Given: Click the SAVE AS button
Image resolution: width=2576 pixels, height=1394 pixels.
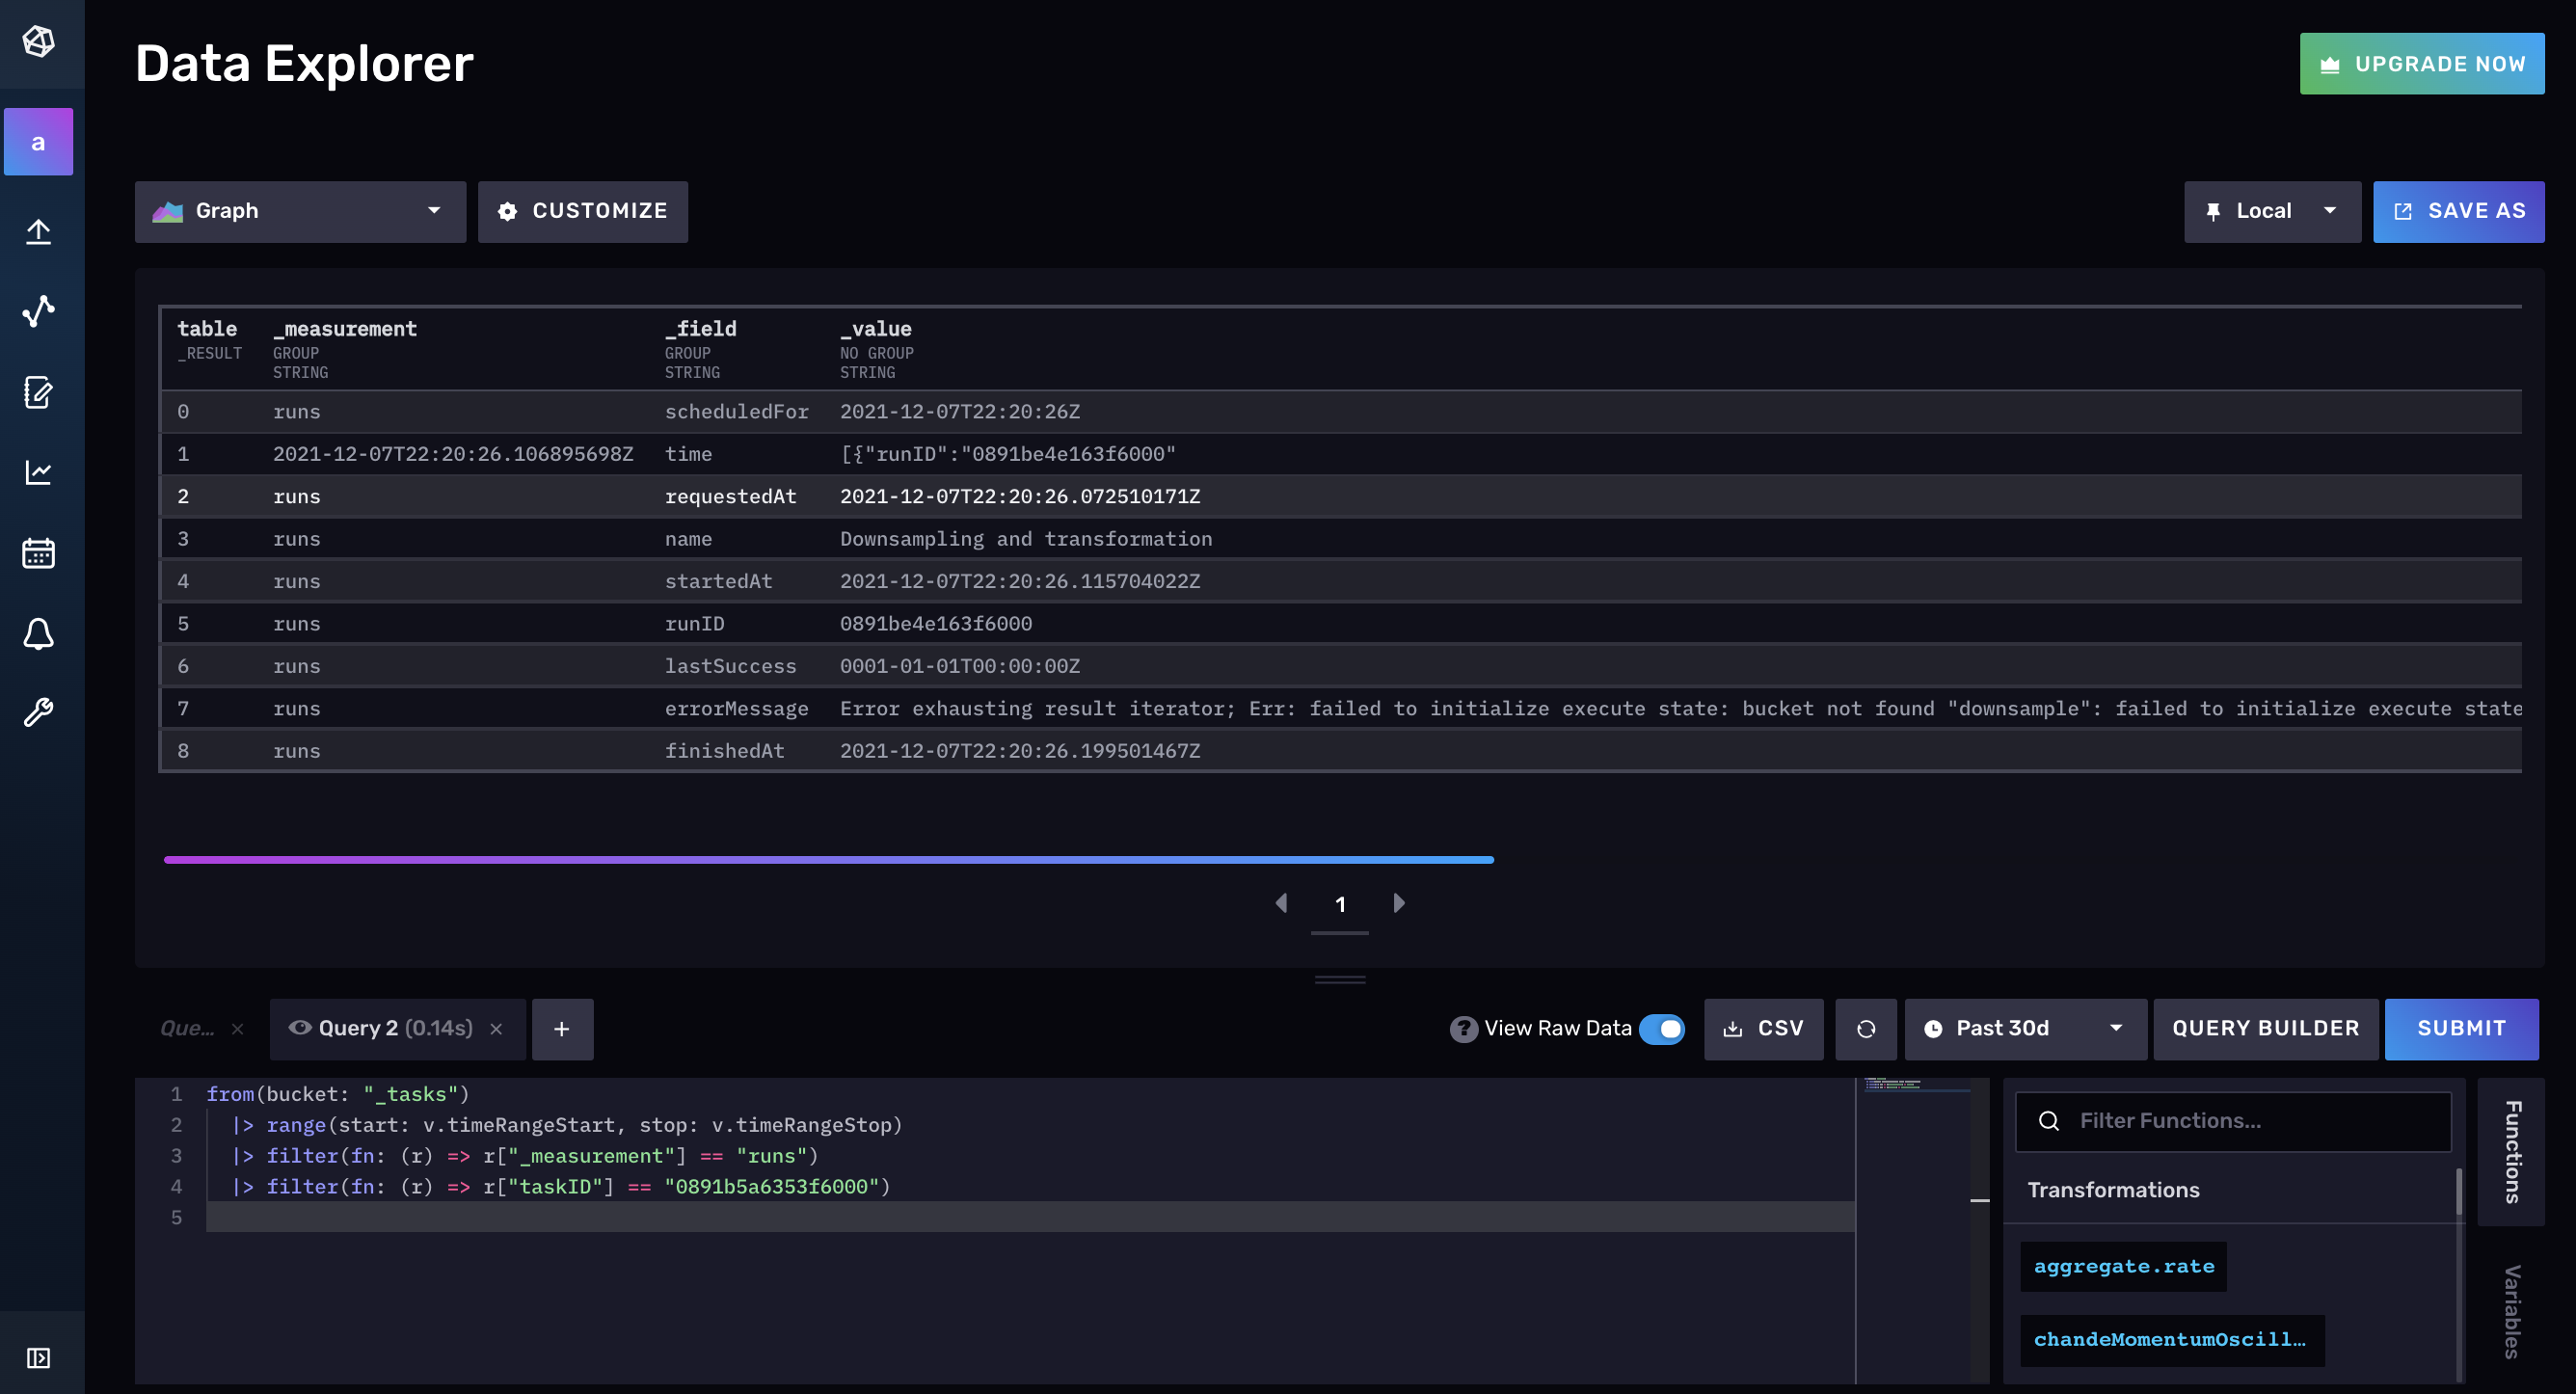Looking at the screenshot, I should (2459, 211).
